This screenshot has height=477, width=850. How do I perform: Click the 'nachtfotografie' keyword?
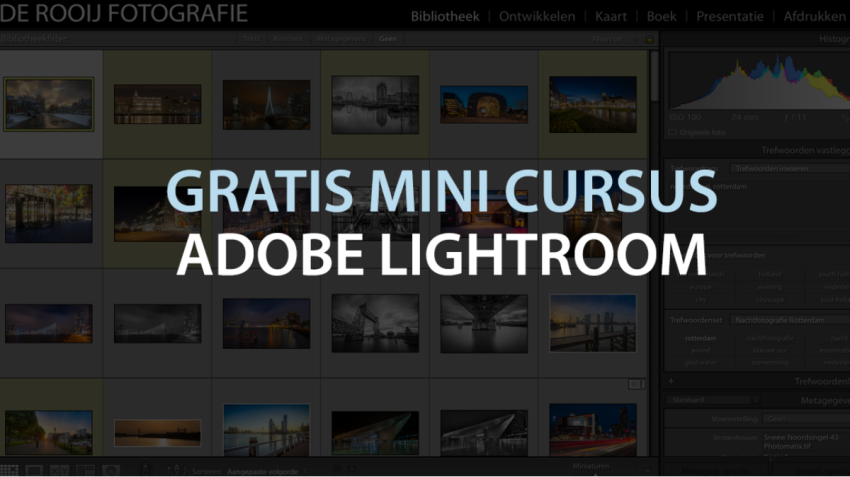tap(770, 338)
